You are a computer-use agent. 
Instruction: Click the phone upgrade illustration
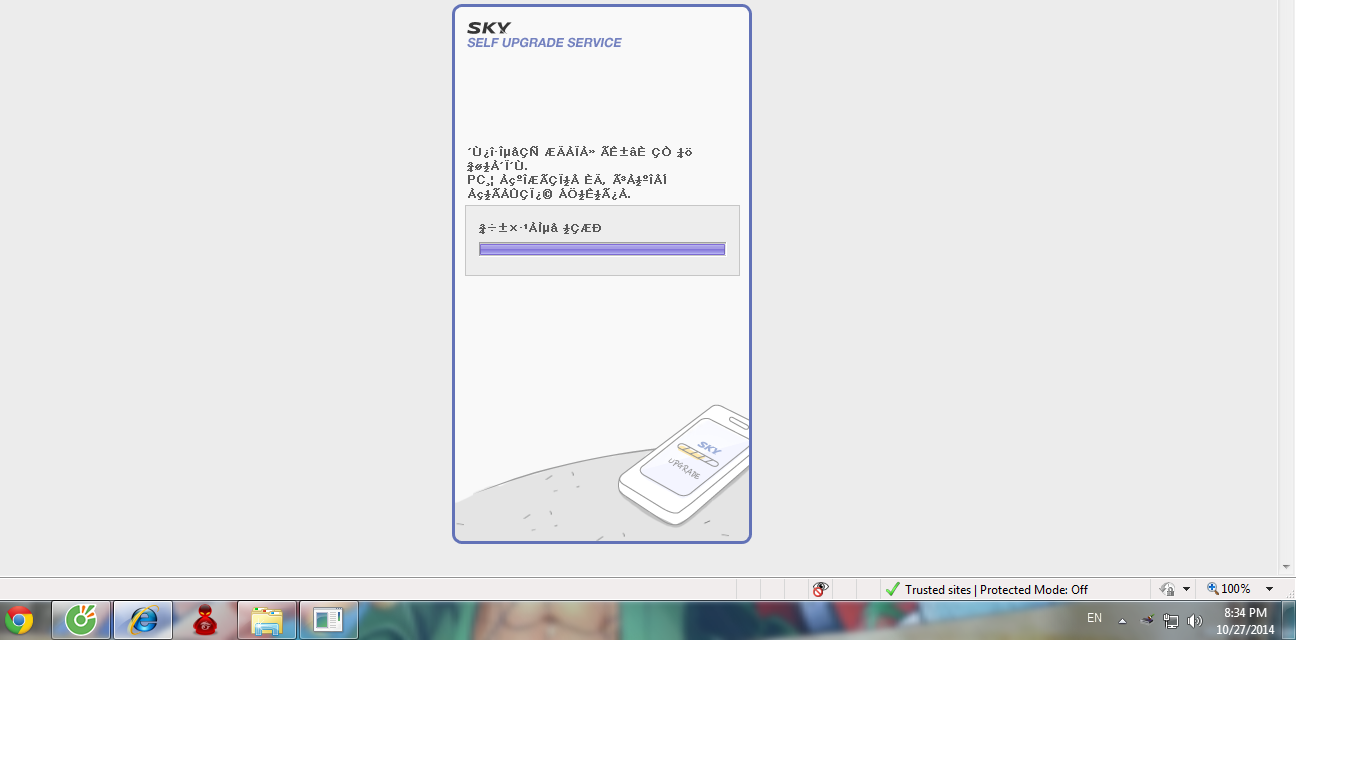coord(686,465)
